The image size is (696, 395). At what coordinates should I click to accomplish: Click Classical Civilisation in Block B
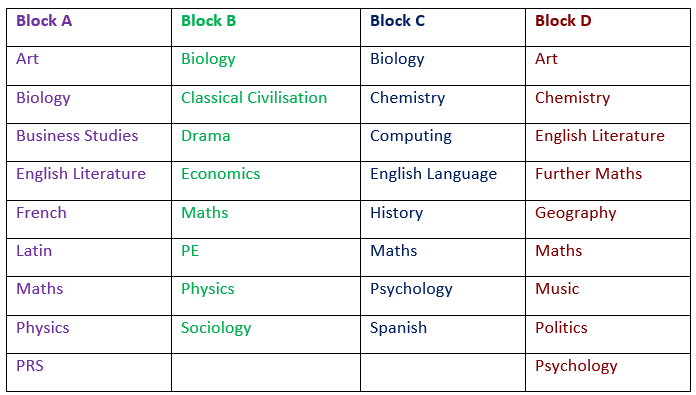point(254,98)
